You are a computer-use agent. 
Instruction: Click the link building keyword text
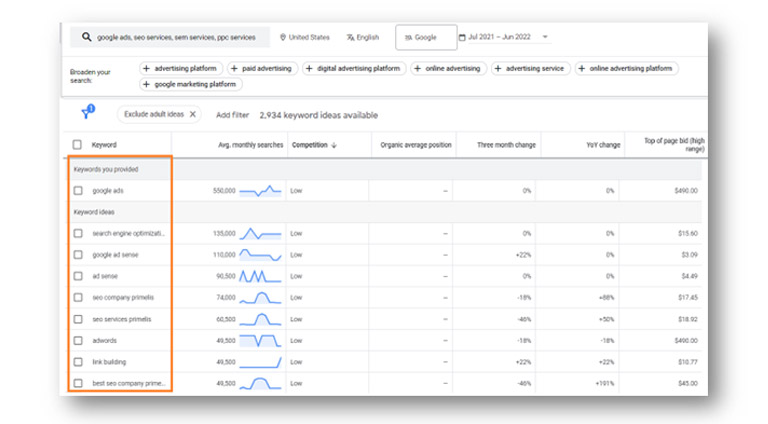[x=109, y=362]
